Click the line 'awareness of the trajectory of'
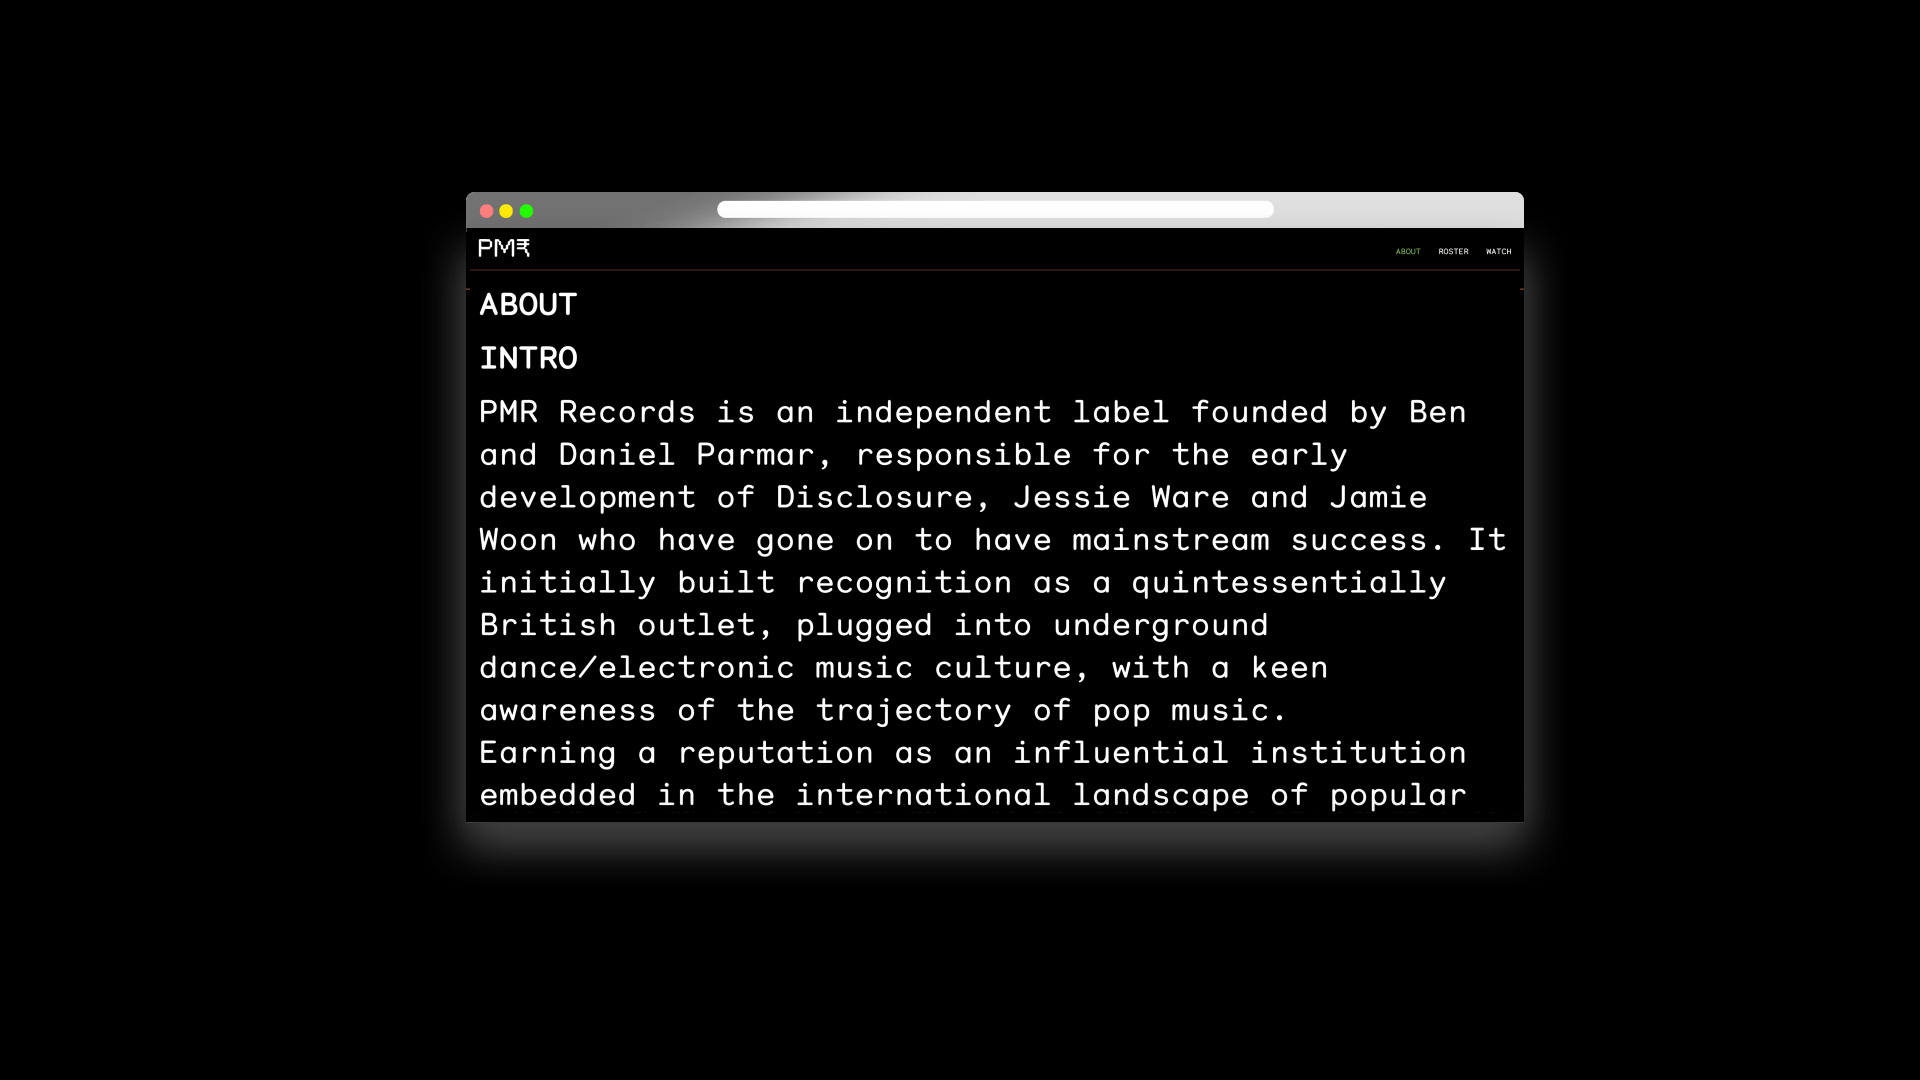Screen dimensions: 1920x1080 click(884, 711)
